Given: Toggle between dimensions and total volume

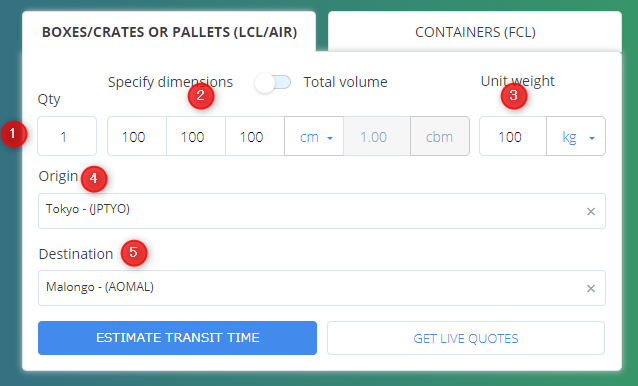Looking at the screenshot, I should 273,83.
